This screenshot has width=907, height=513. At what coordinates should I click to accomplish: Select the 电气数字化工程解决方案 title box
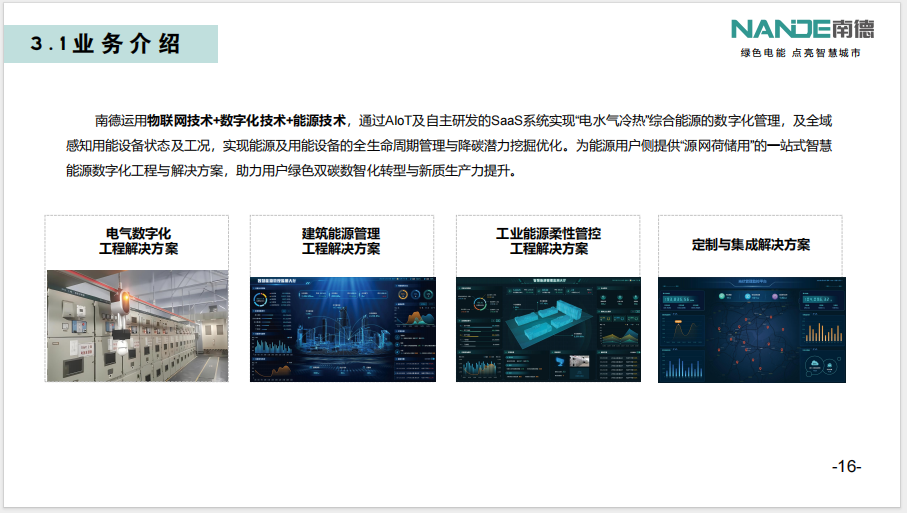tap(137, 241)
